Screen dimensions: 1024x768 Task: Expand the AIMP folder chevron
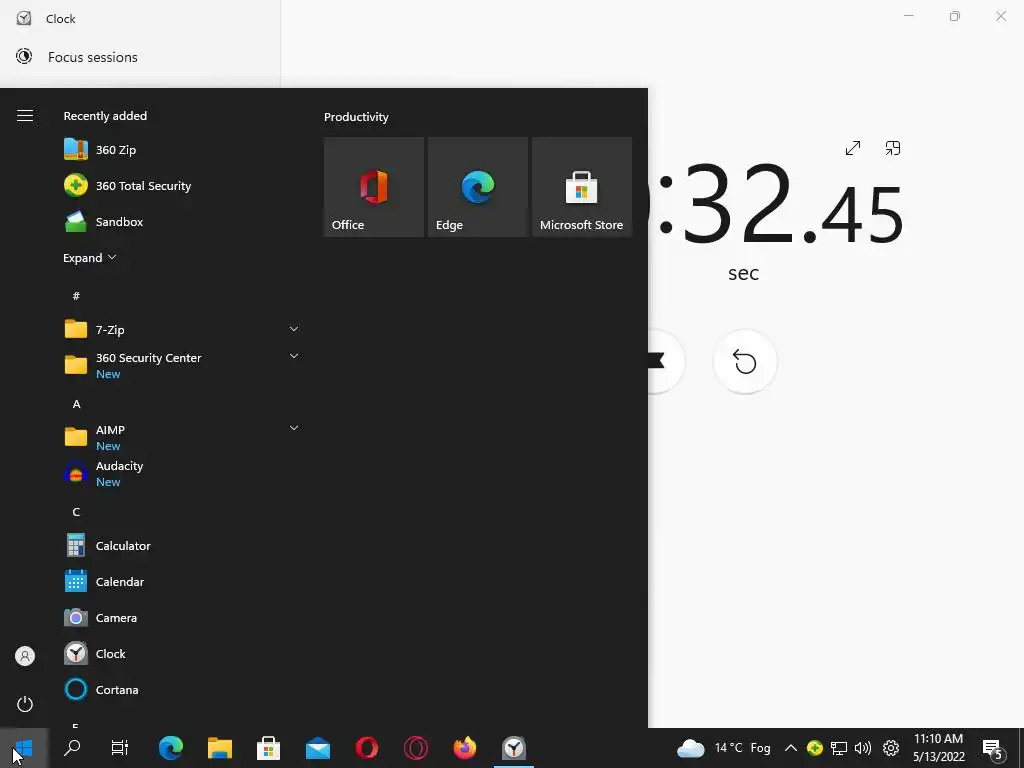[294, 428]
